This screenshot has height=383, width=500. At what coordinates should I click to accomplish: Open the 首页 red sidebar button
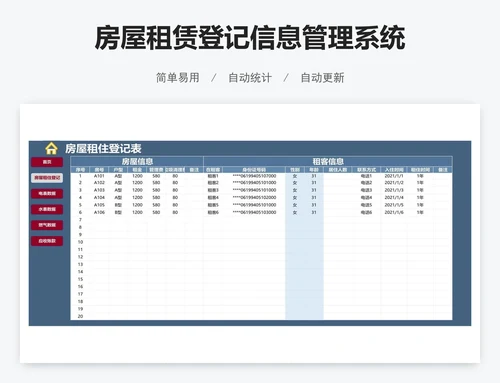tap(47, 162)
